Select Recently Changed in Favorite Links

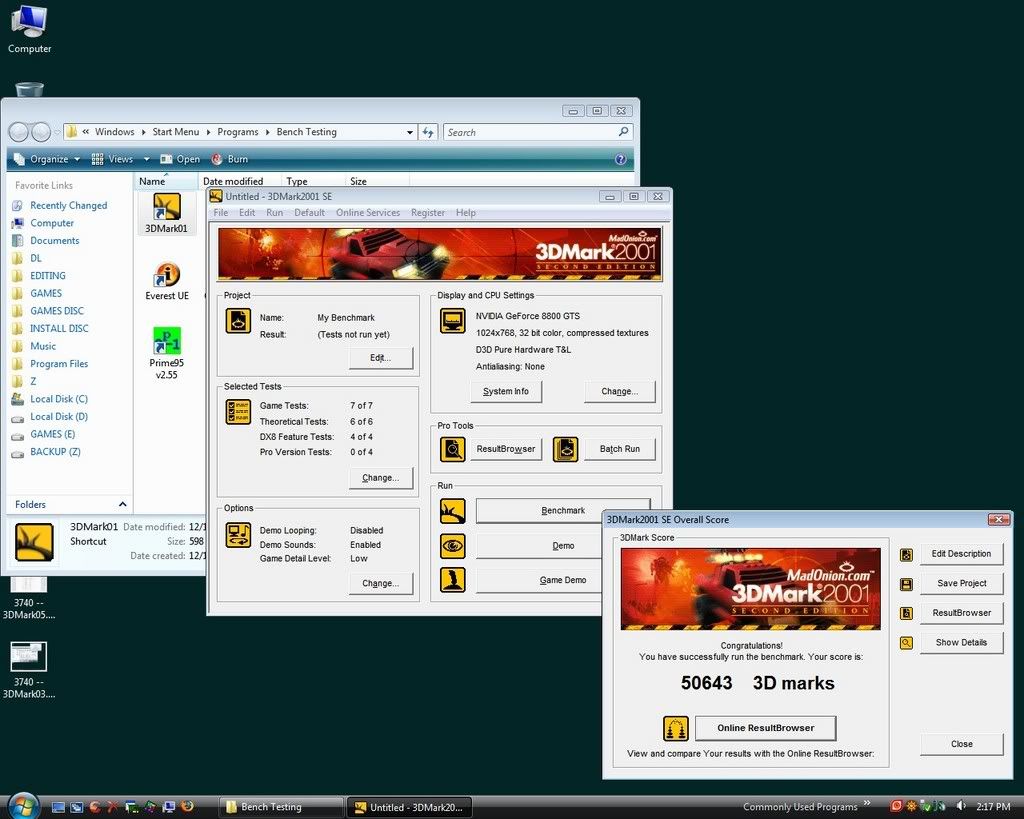[x=69, y=205]
